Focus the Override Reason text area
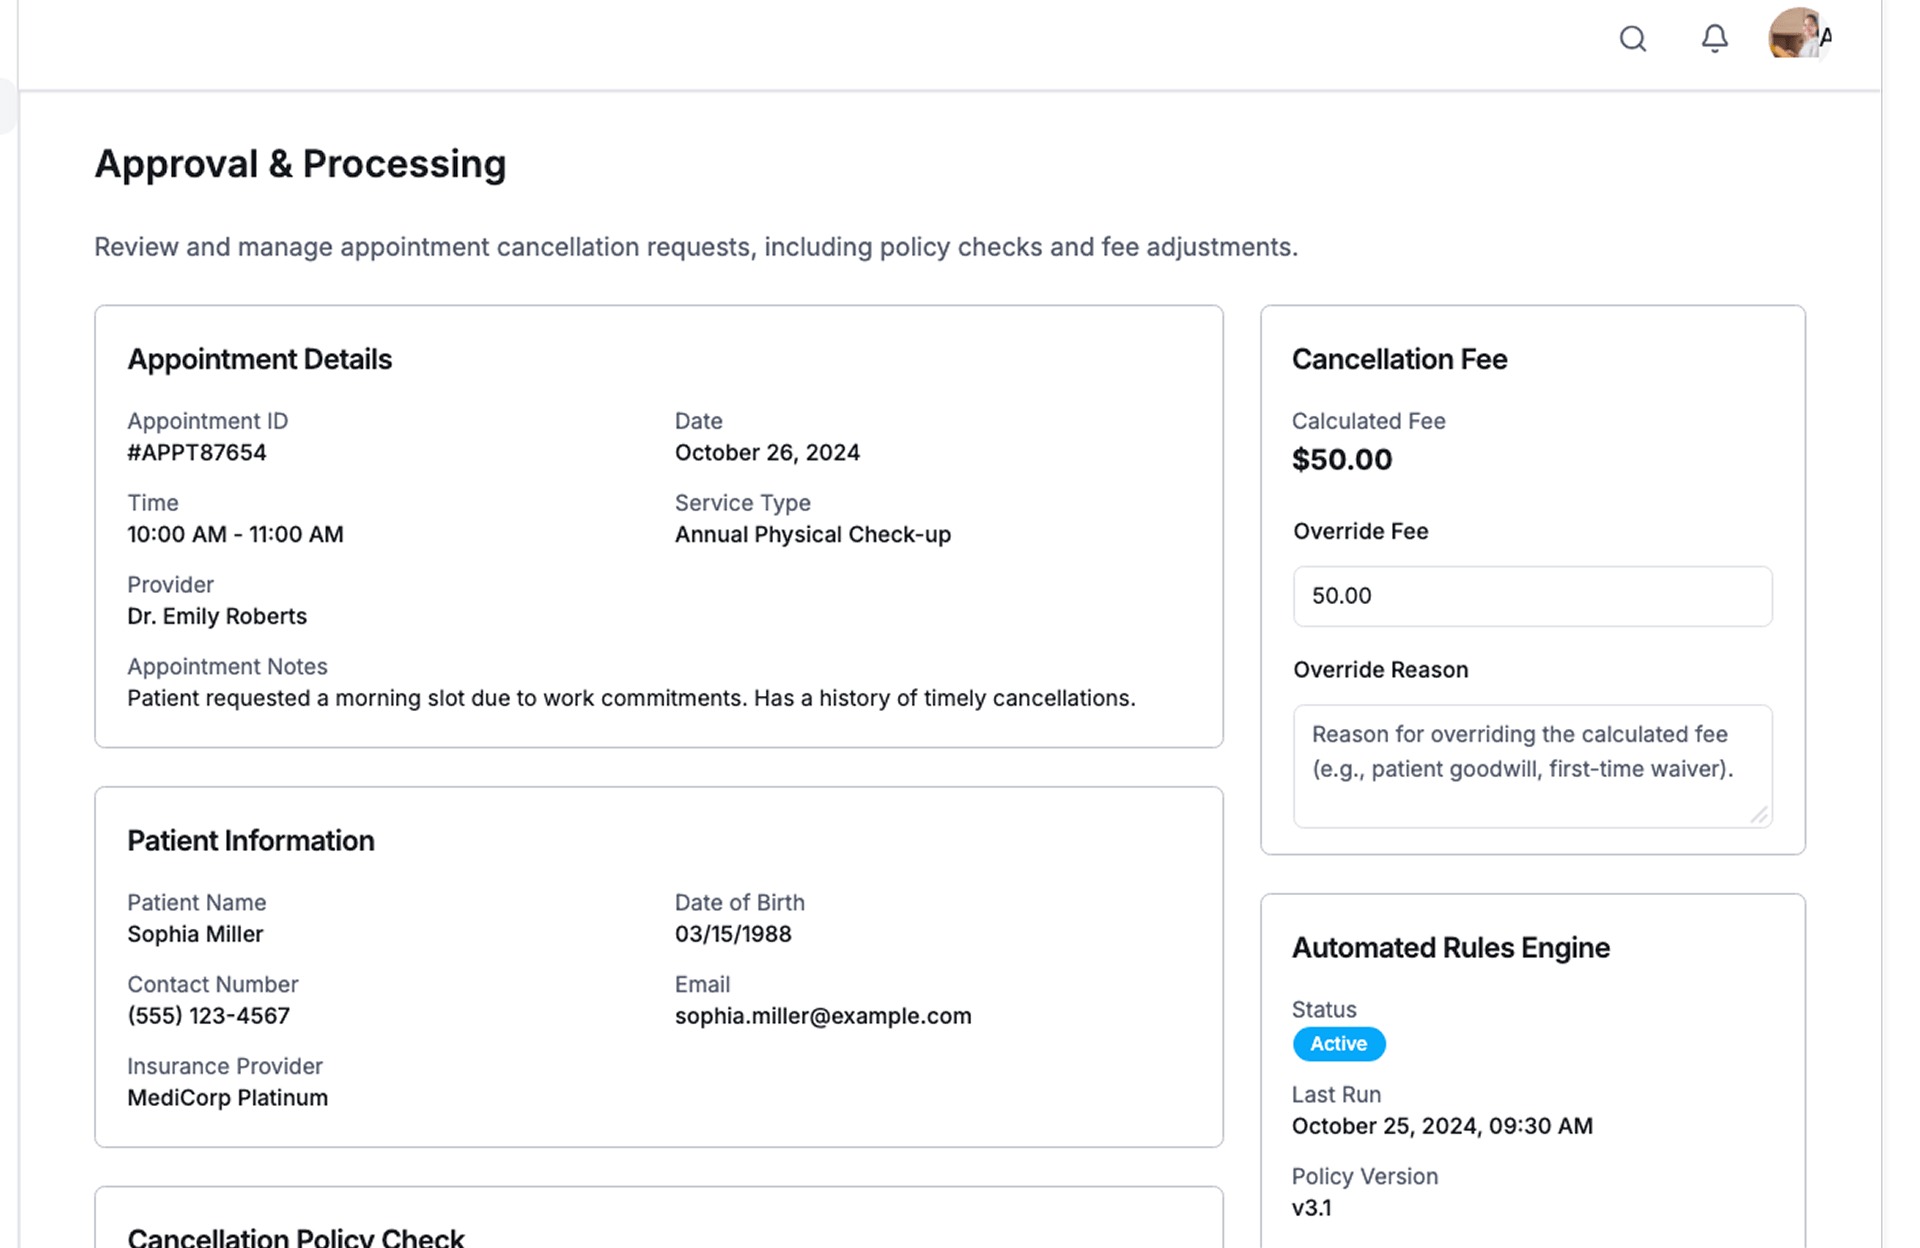 [1531, 766]
